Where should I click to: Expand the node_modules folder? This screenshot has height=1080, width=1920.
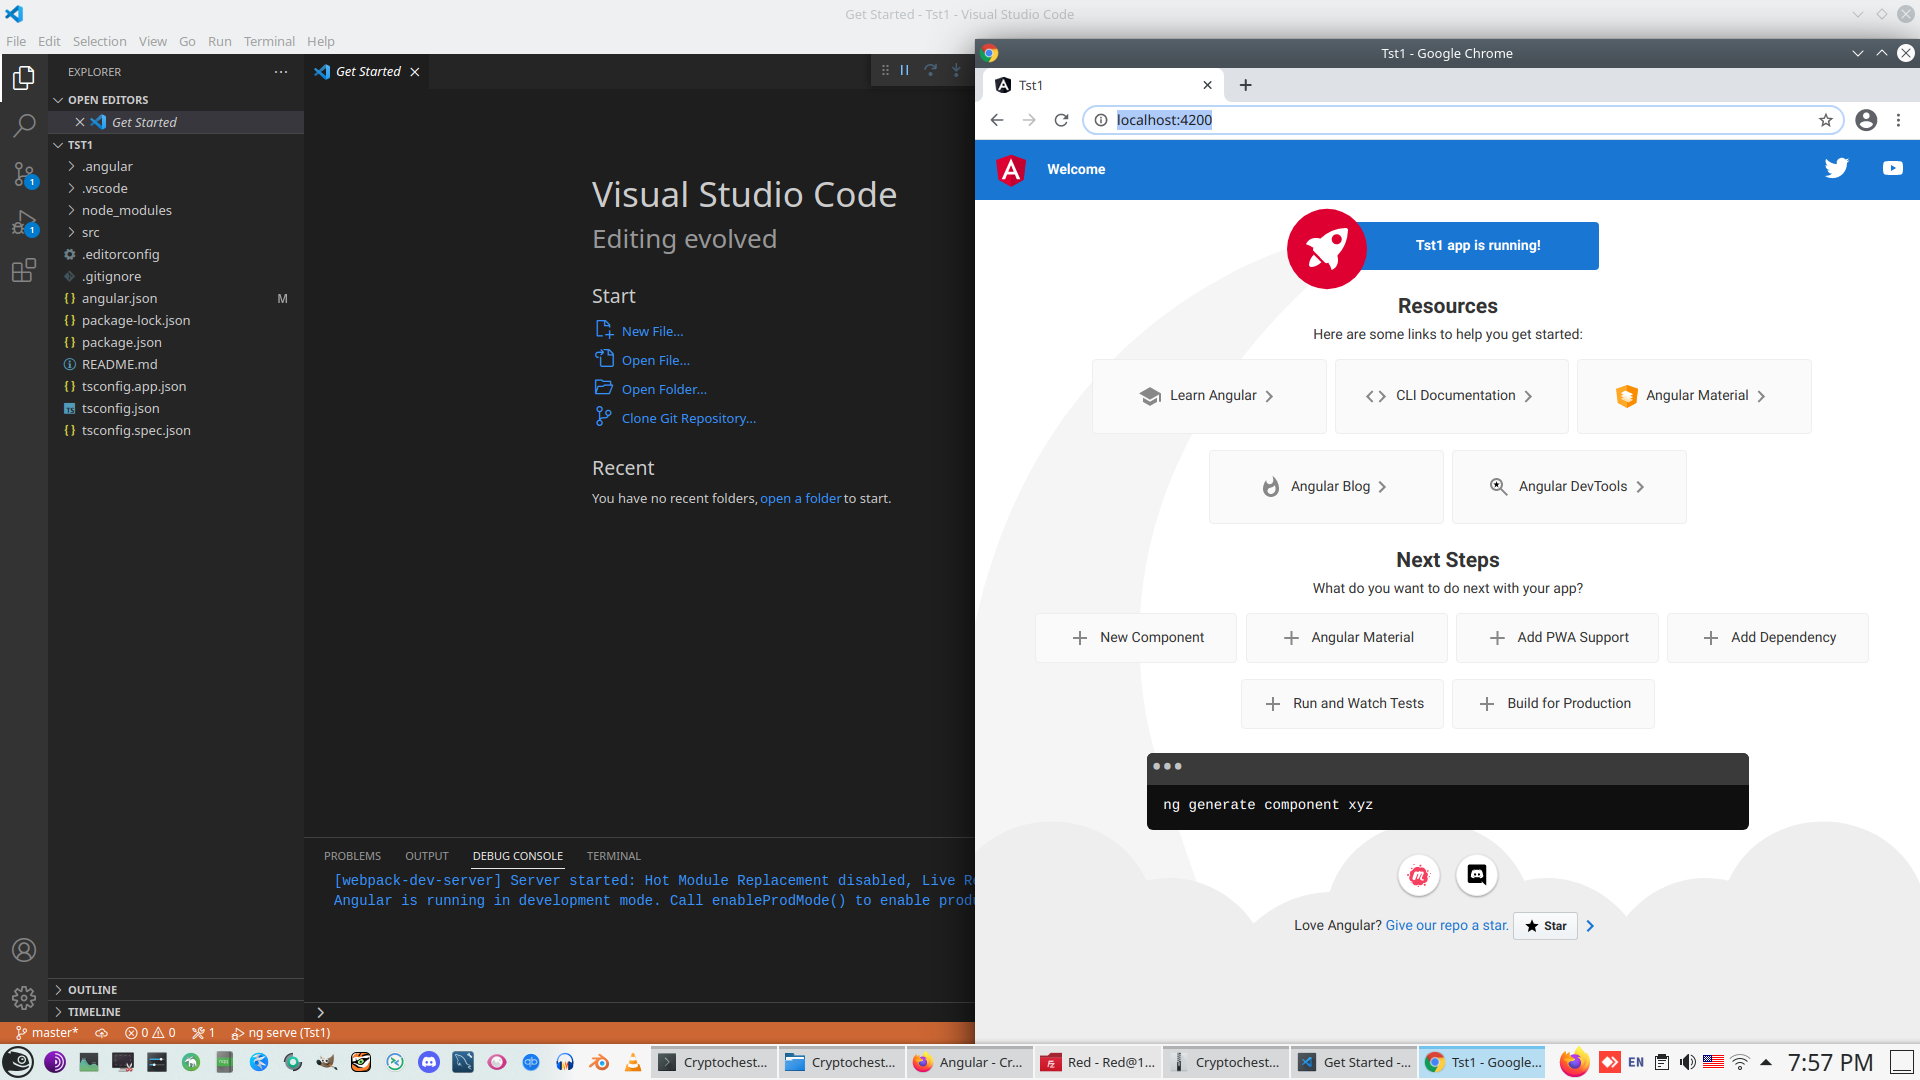(126, 210)
